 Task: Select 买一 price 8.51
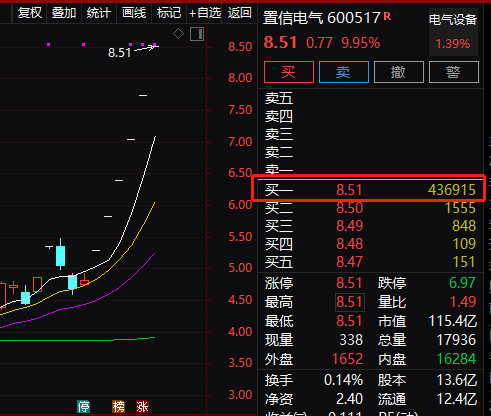pos(349,190)
